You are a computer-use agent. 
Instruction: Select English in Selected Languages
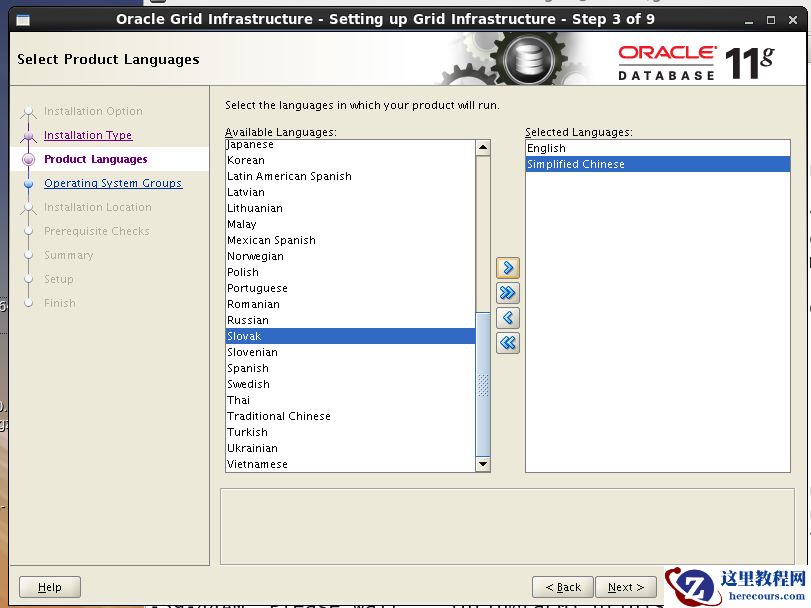coord(657,148)
